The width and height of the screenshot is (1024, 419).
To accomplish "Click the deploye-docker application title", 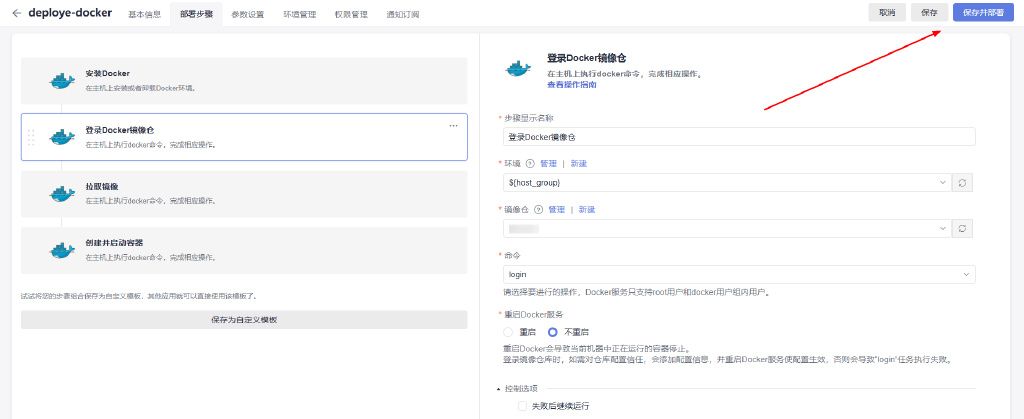I will tap(71, 13).
